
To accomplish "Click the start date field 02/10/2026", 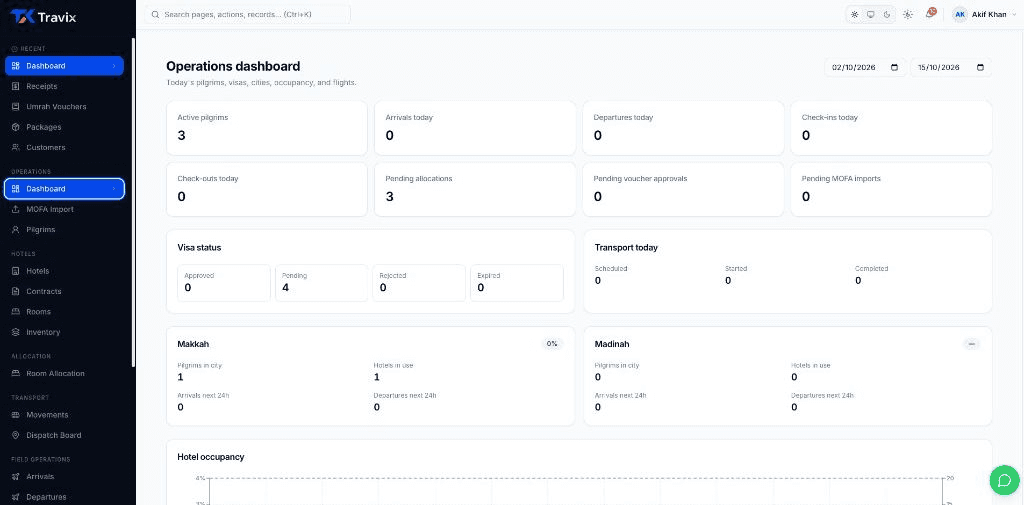I will point(865,67).
